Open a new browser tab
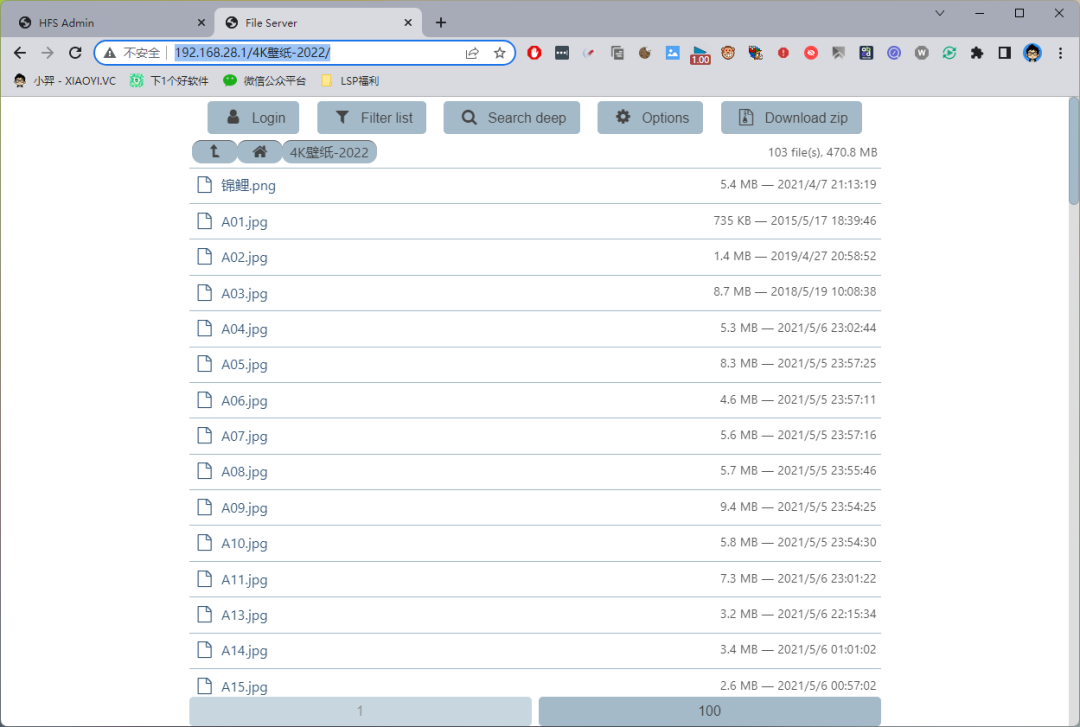The image size is (1080, 727). [441, 23]
